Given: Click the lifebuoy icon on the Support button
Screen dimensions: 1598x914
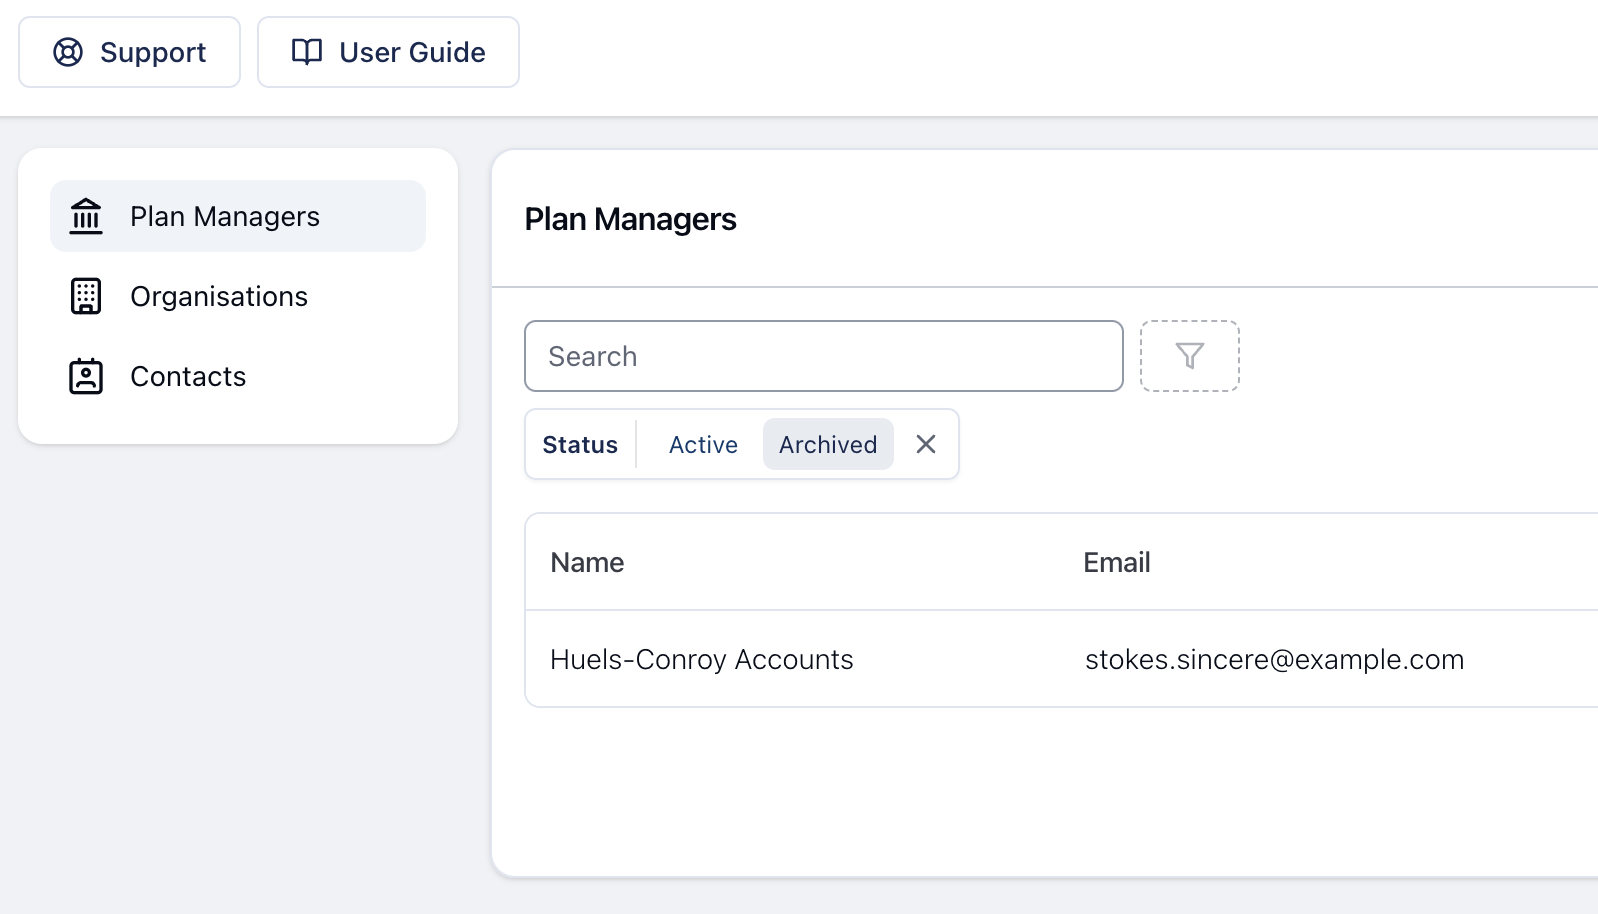Looking at the screenshot, I should click(68, 52).
